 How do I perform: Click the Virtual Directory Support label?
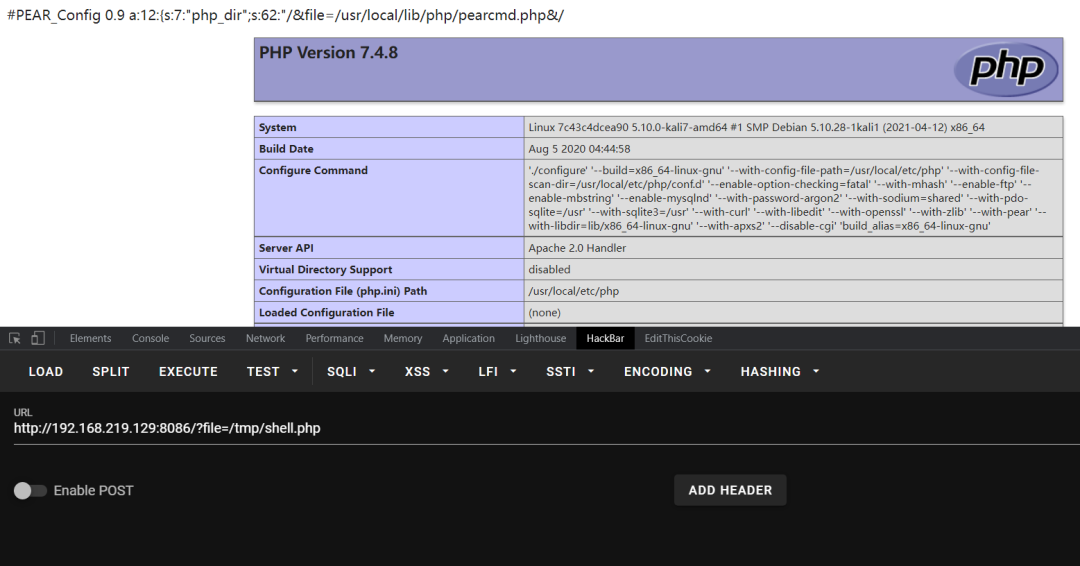[325, 269]
